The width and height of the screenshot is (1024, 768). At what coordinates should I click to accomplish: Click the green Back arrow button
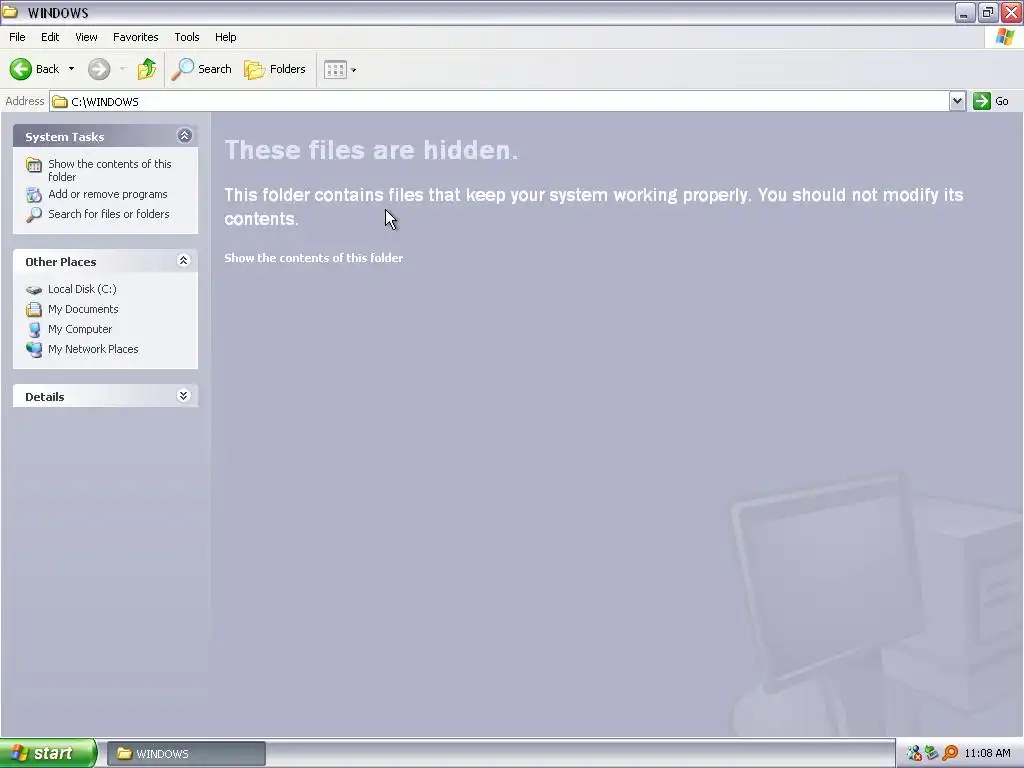coord(21,69)
